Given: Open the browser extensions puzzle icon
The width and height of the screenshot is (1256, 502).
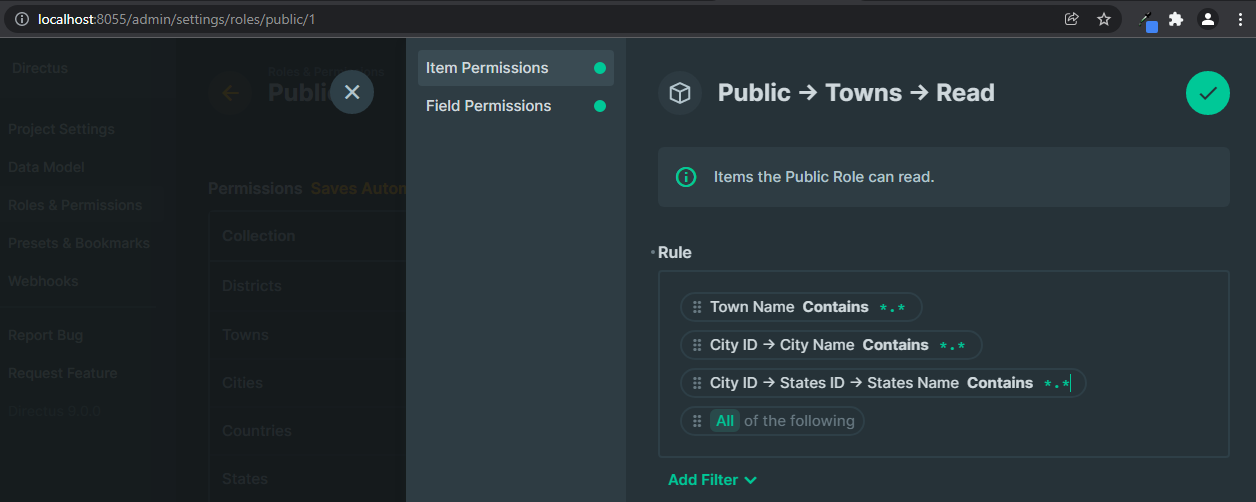Looking at the screenshot, I should 1176,19.
